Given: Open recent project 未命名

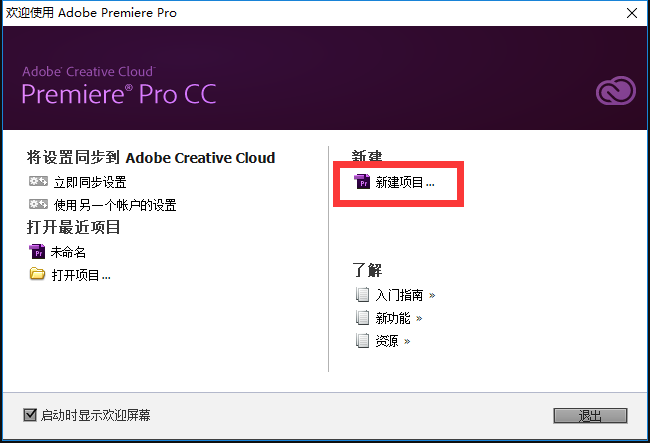Looking at the screenshot, I should click(x=68, y=252).
